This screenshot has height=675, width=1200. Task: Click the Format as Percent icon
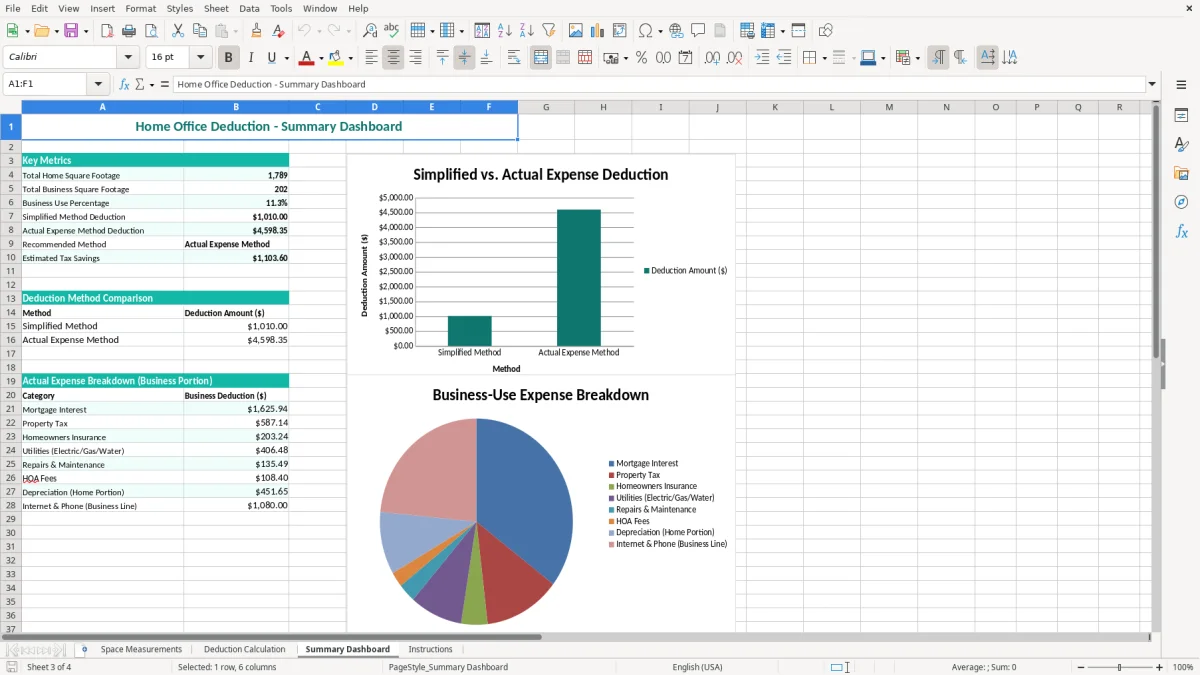(641, 58)
